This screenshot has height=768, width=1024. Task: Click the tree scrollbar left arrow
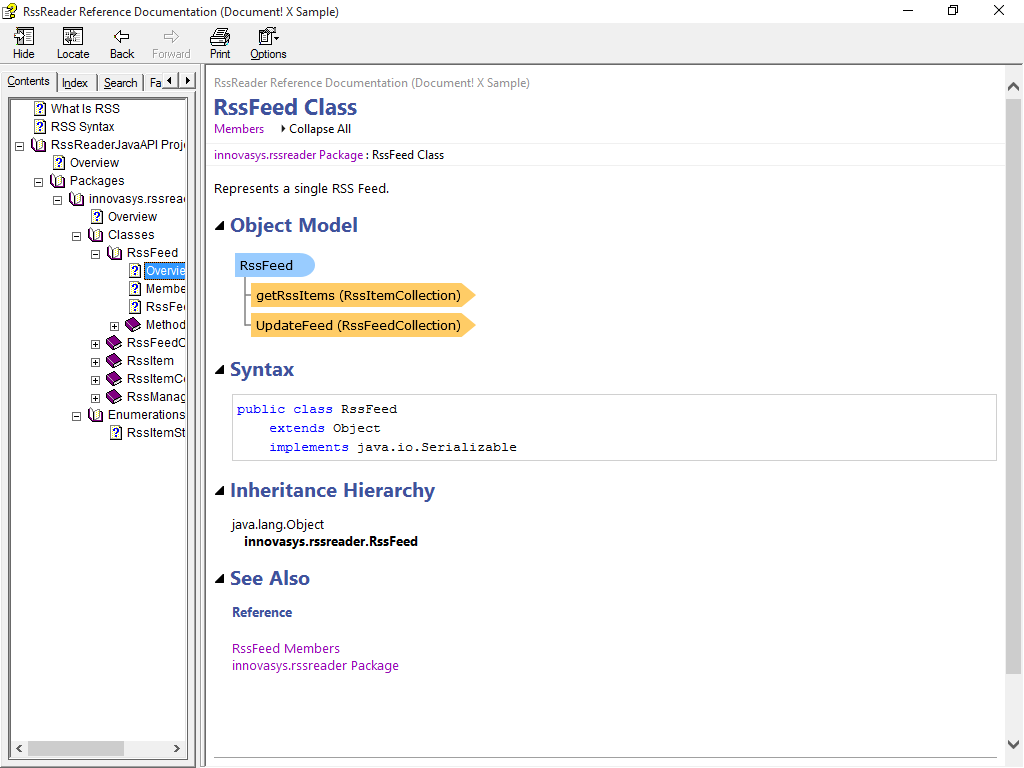point(19,748)
